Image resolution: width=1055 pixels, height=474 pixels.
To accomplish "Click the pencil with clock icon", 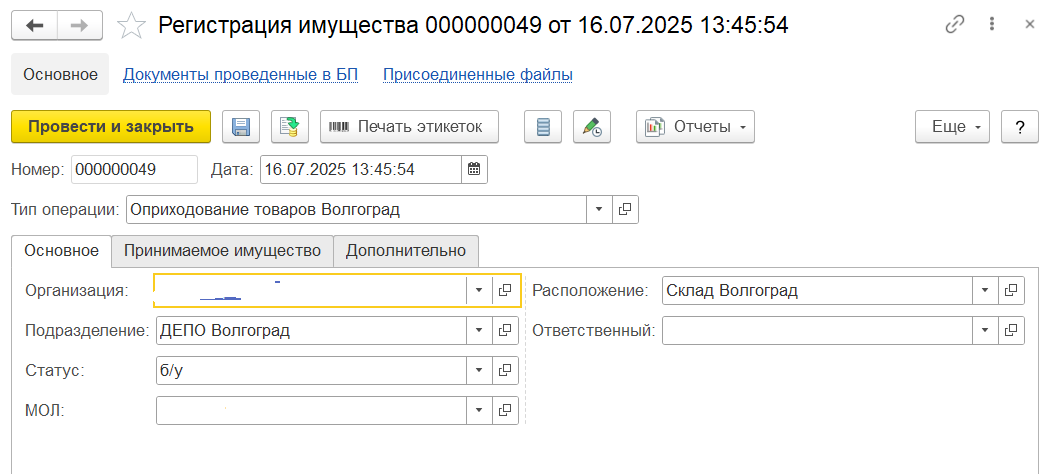I will 592,127.
